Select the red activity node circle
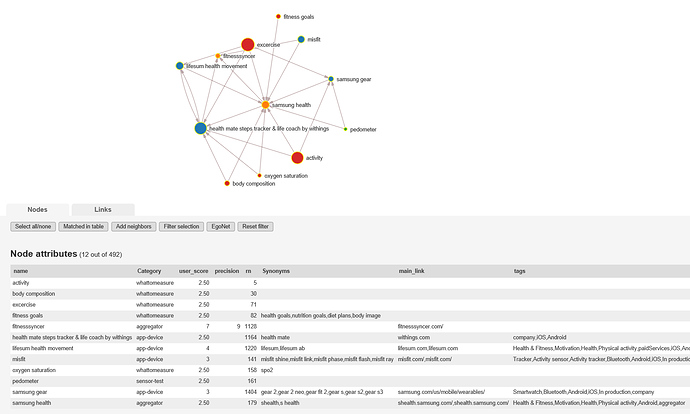This screenshot has width=690, height=414. pyautogui.click(x=297, y=158)
